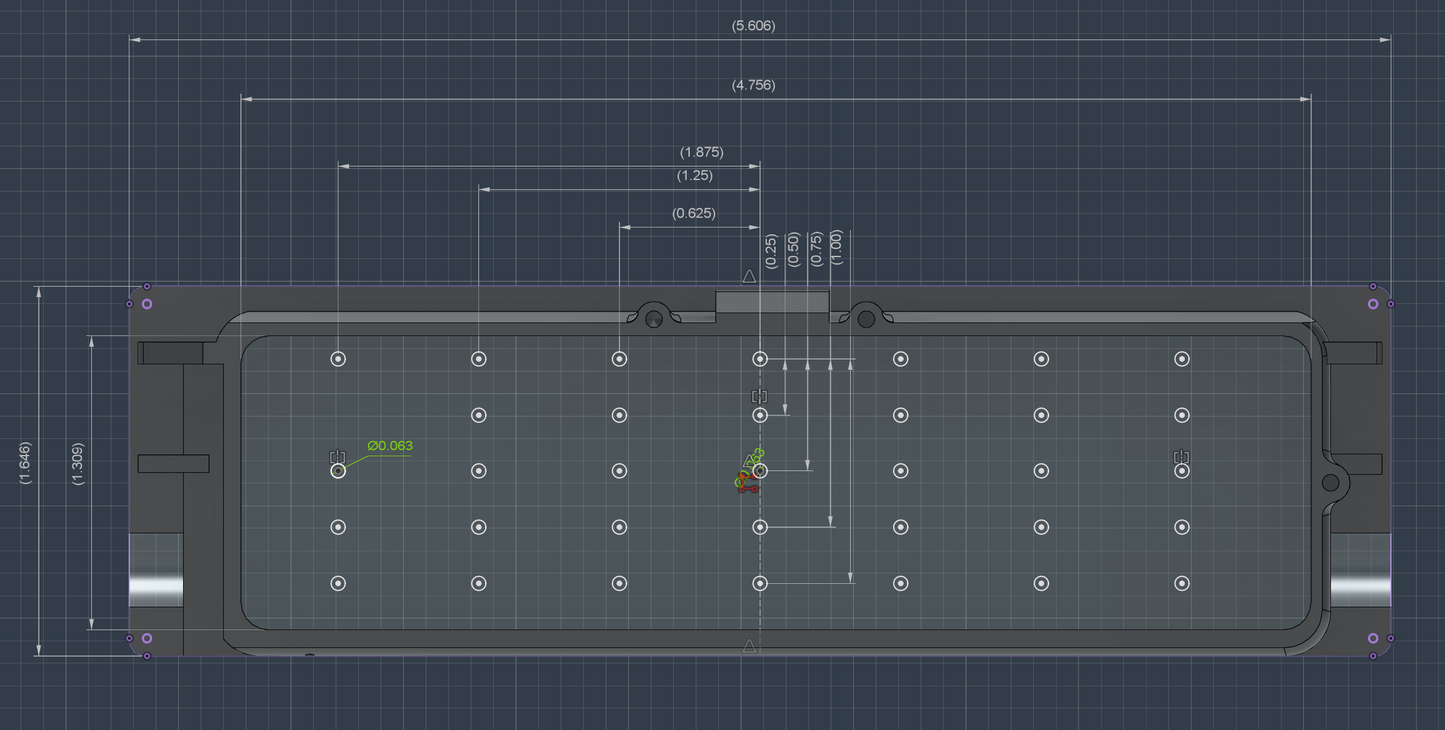The width and height of the screenshot is (1445, 730).
Task: Select the Ø0.063 diameter dimension label
Action: coord(390,446)
